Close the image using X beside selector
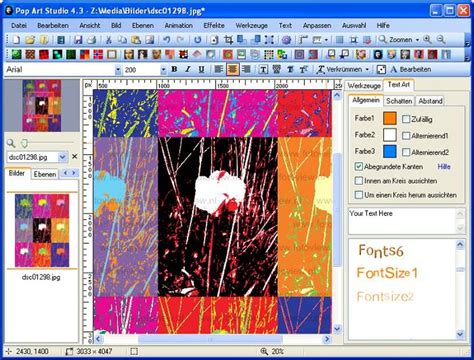474x360 pixels. [x=75, y=156]
